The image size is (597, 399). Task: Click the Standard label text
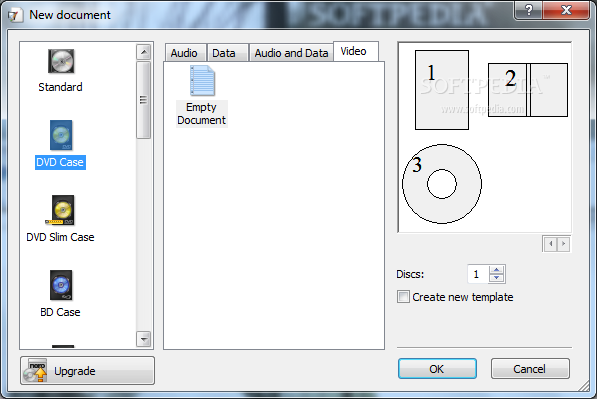pos(60,87)
